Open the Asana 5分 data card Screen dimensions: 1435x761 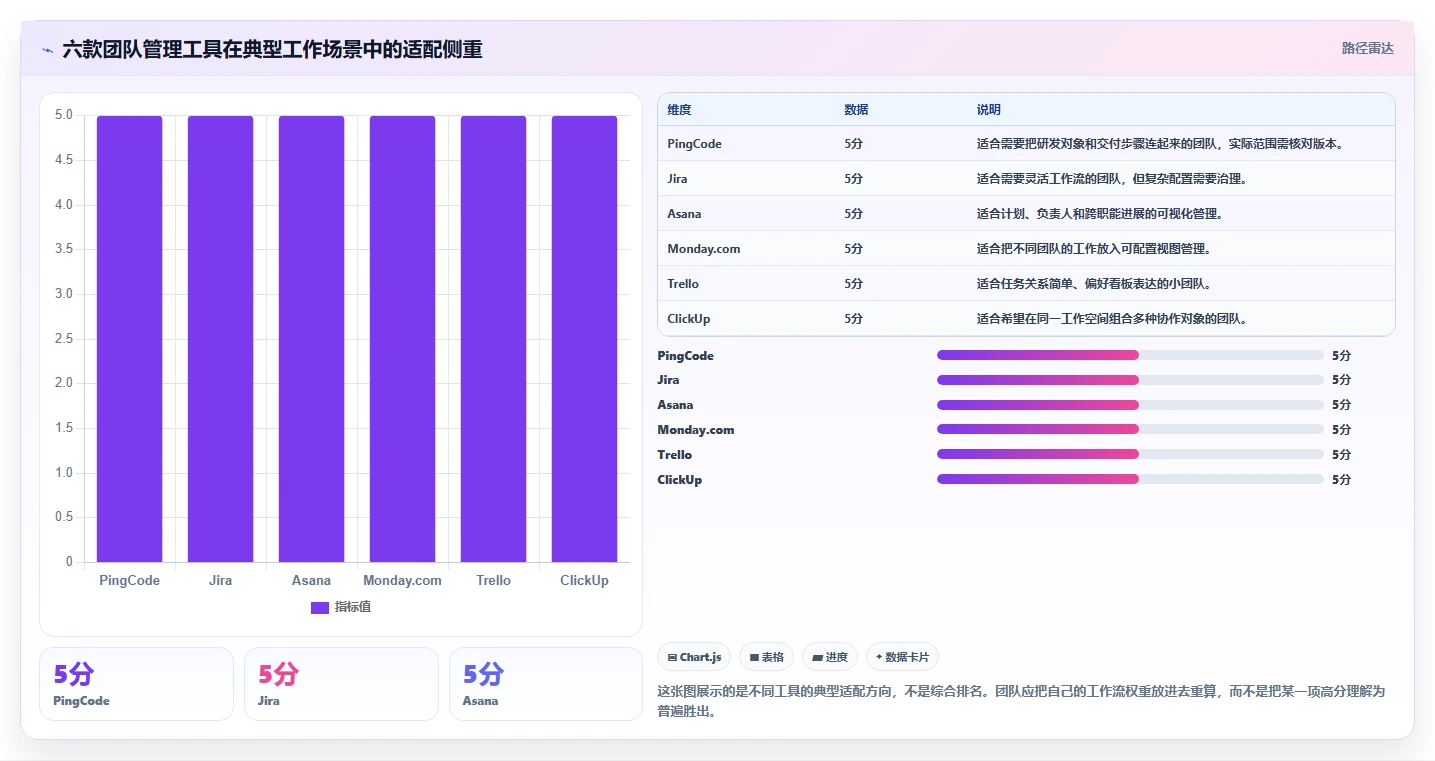546,684
